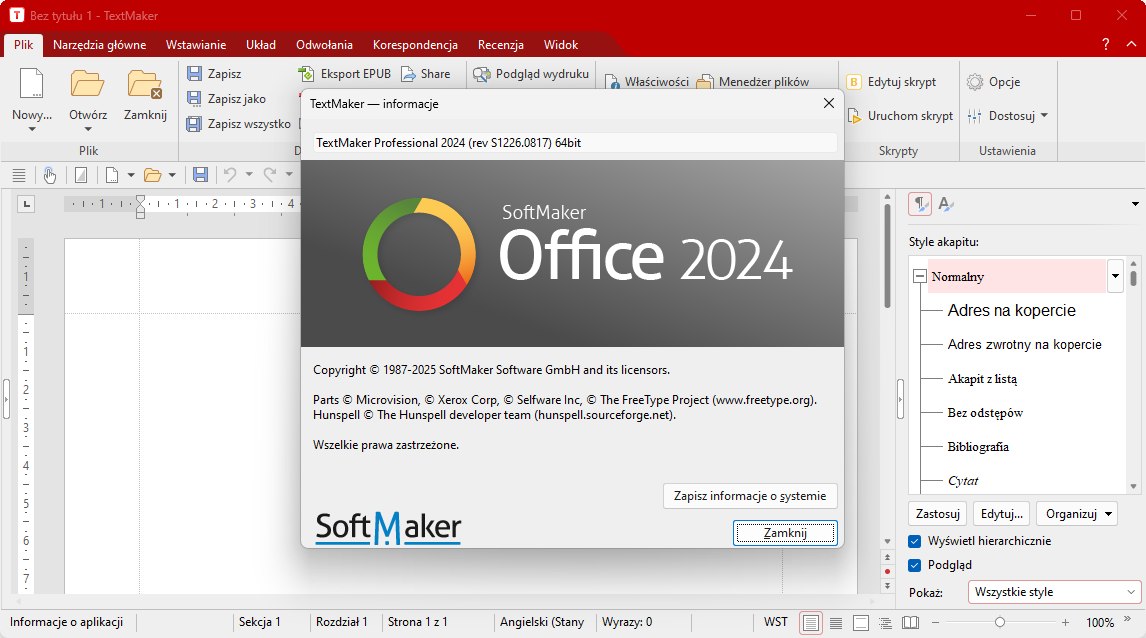Expand the Otwórz dropdown arrow

click(88, 129)
